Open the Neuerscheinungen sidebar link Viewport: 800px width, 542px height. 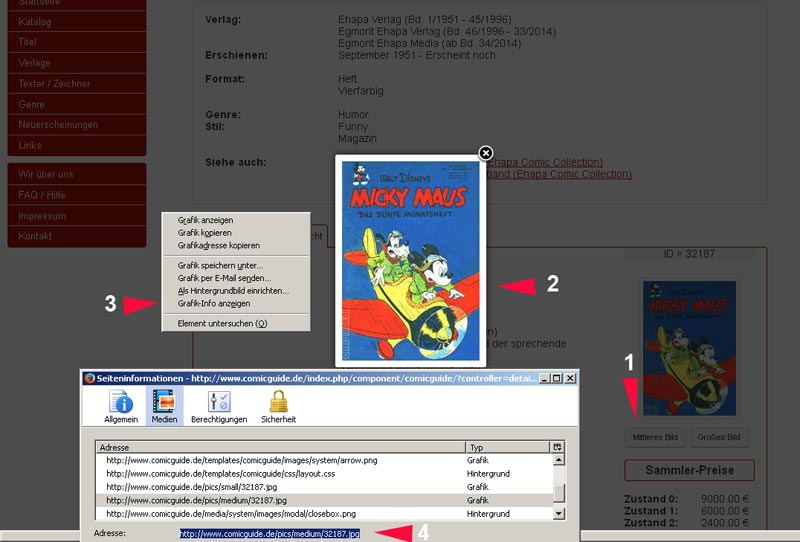click(77, 125)
